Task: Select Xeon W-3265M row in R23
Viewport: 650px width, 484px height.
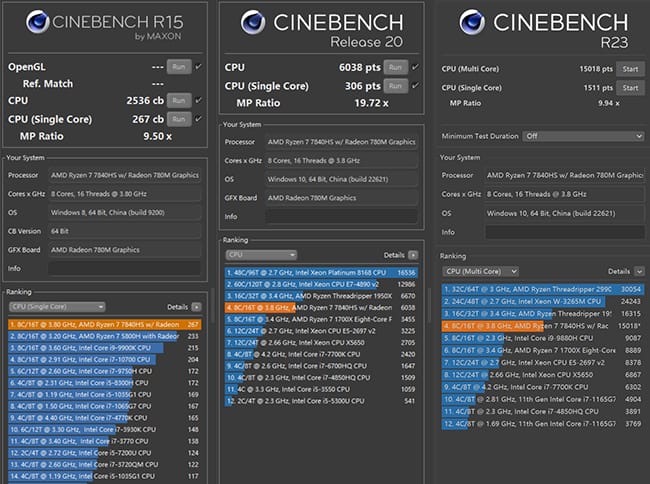Action: point(543,301)
